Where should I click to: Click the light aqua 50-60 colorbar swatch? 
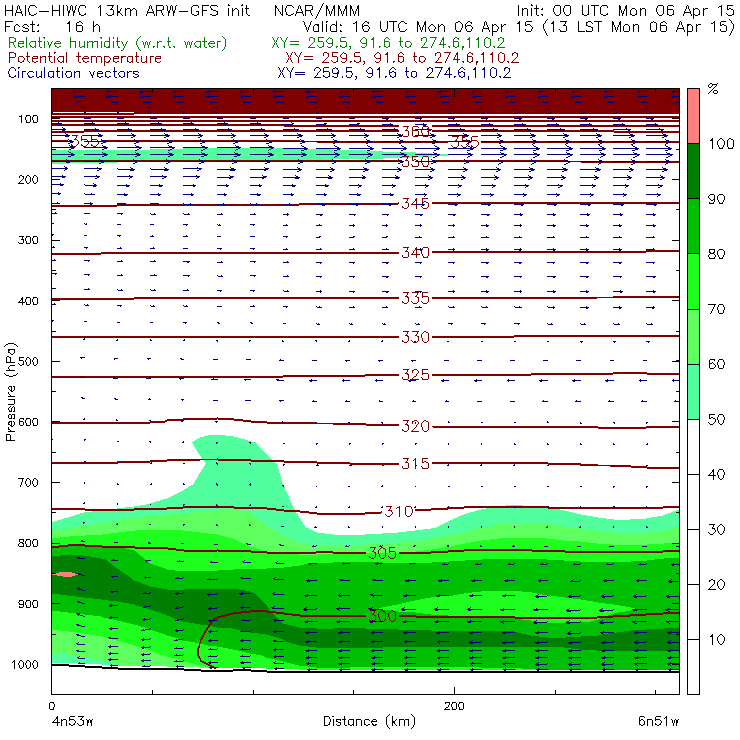tap(693, 392)
